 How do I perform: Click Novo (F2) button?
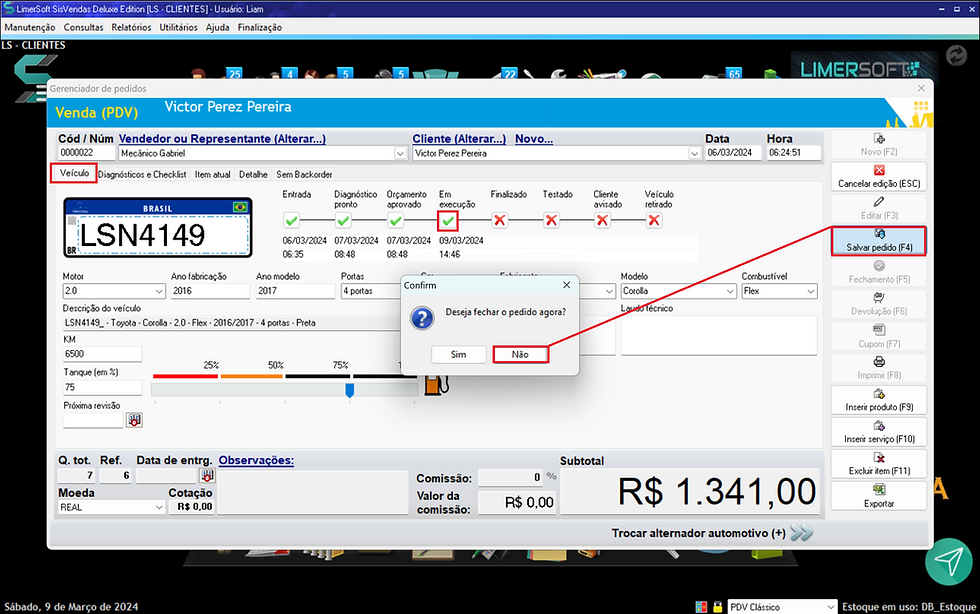(878, 144)
